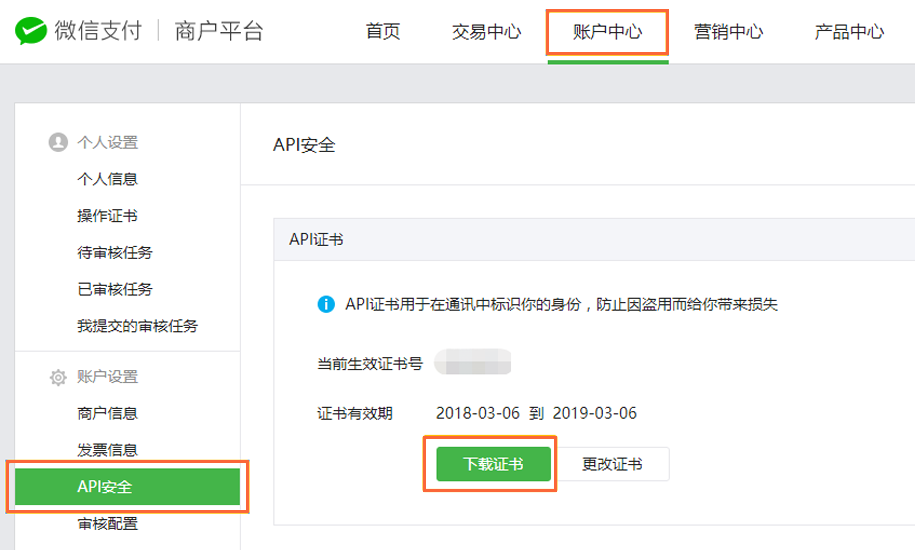Image resolution: width=915 pixels, height=550 pixels.
Task: Click the person icon beside 个人设置
Action: click(58, 143)
